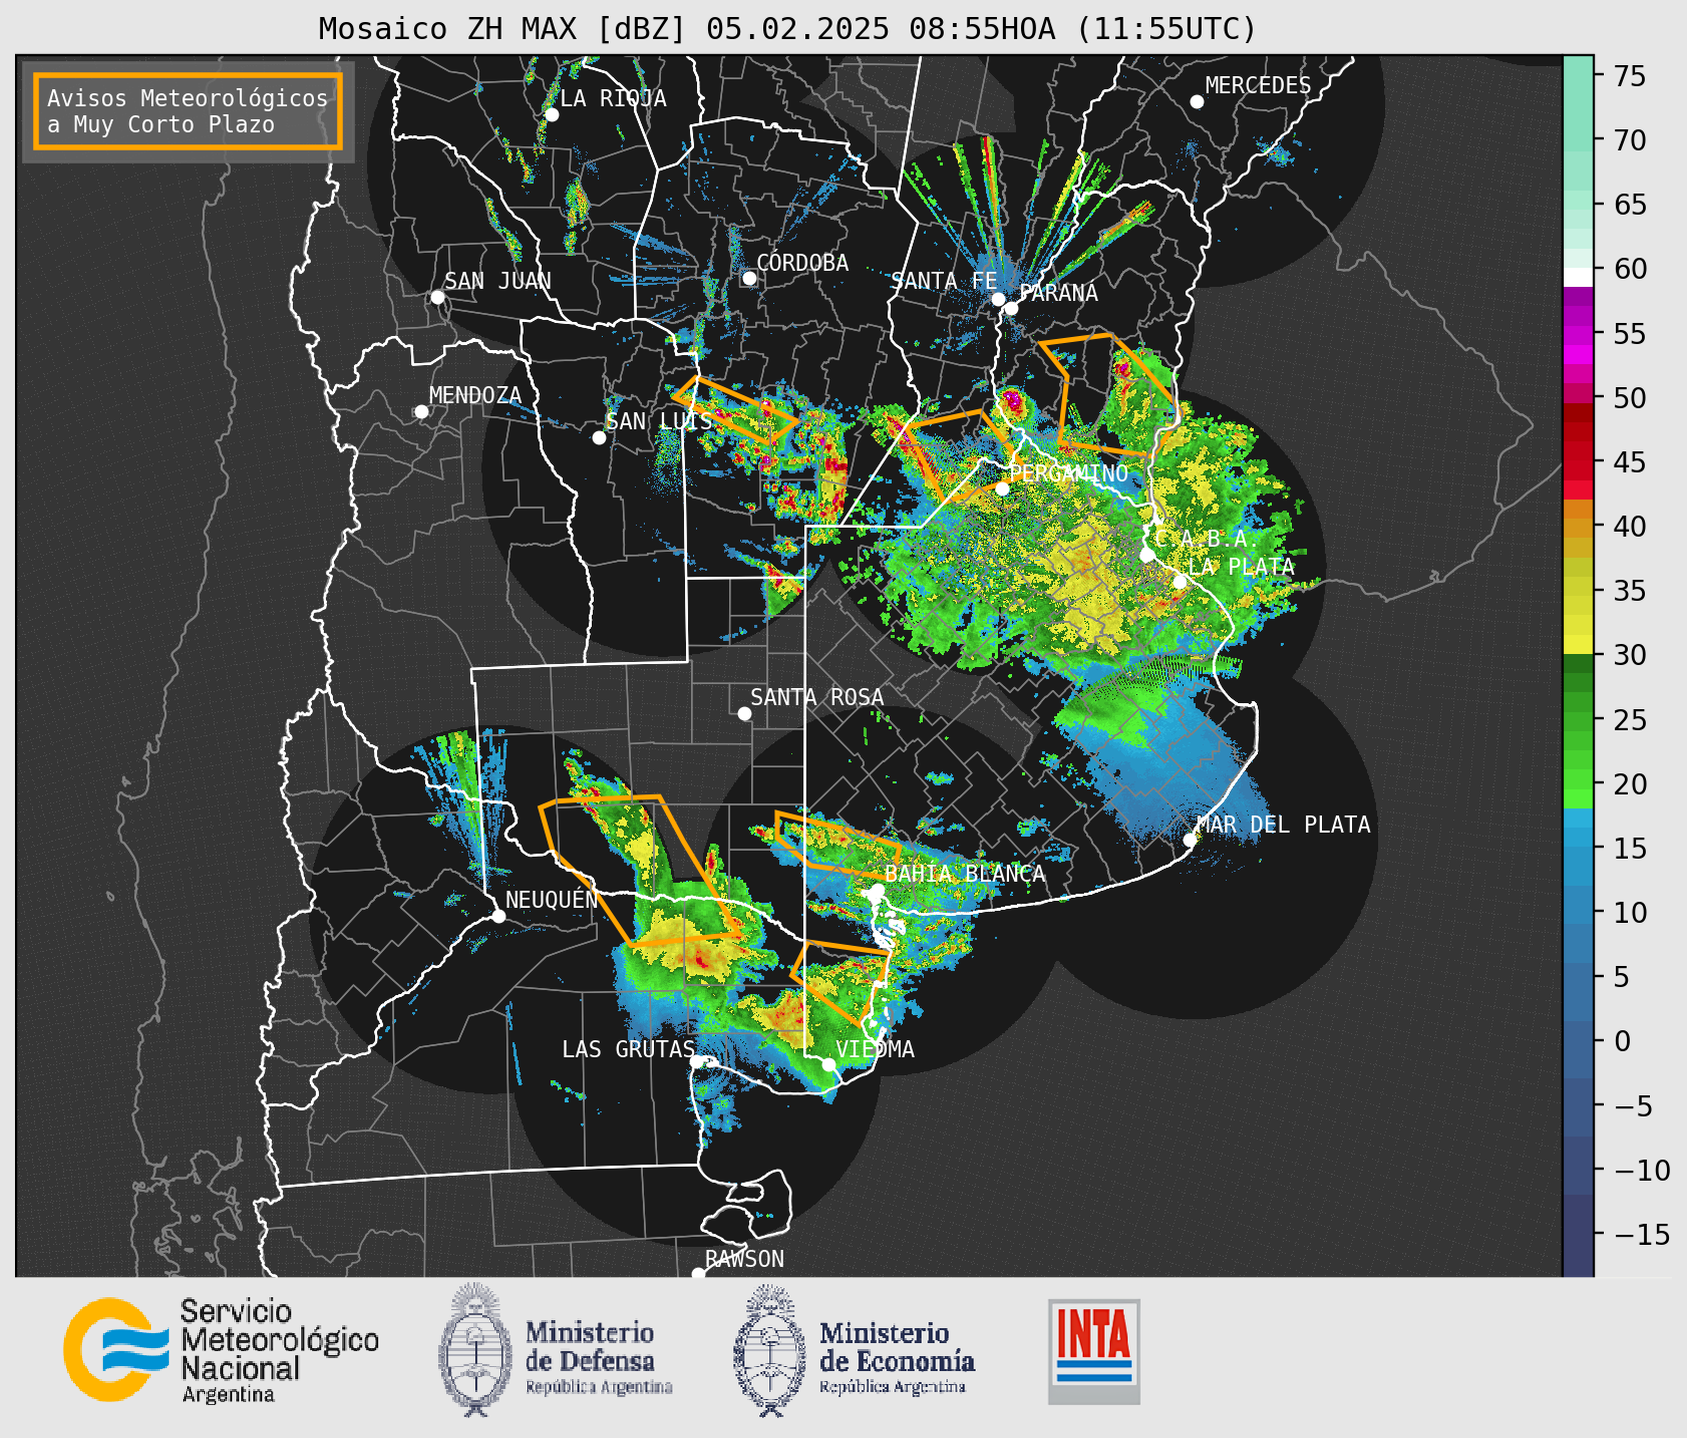Click the Avisos Meteorológicos a Muy Corto Plazo legend box
Image resolution: width=1687 pixels, height=1438 pixels.
pos(188,111)
